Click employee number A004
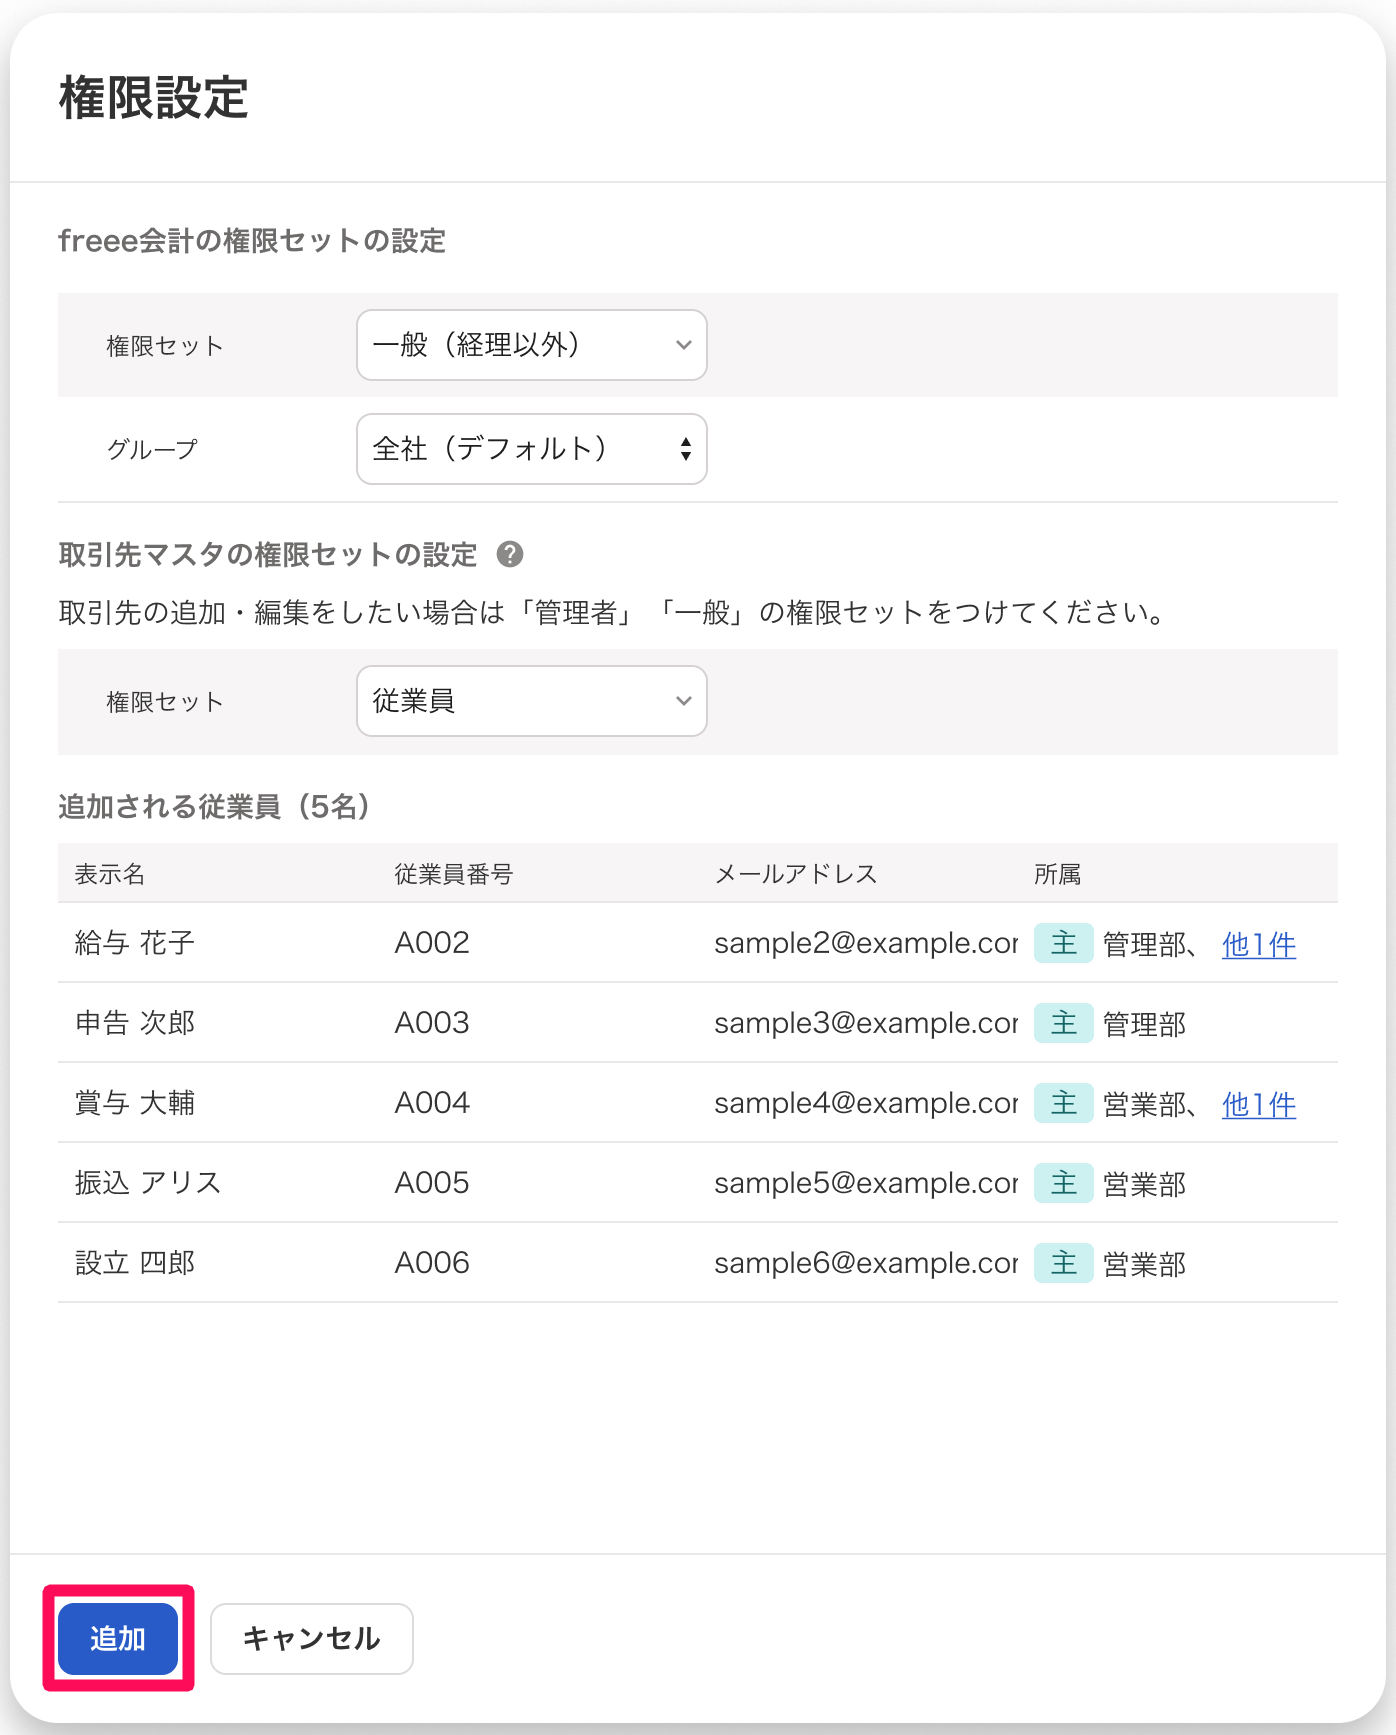Viewport: 1396px width, 1735px height. 432,1103
